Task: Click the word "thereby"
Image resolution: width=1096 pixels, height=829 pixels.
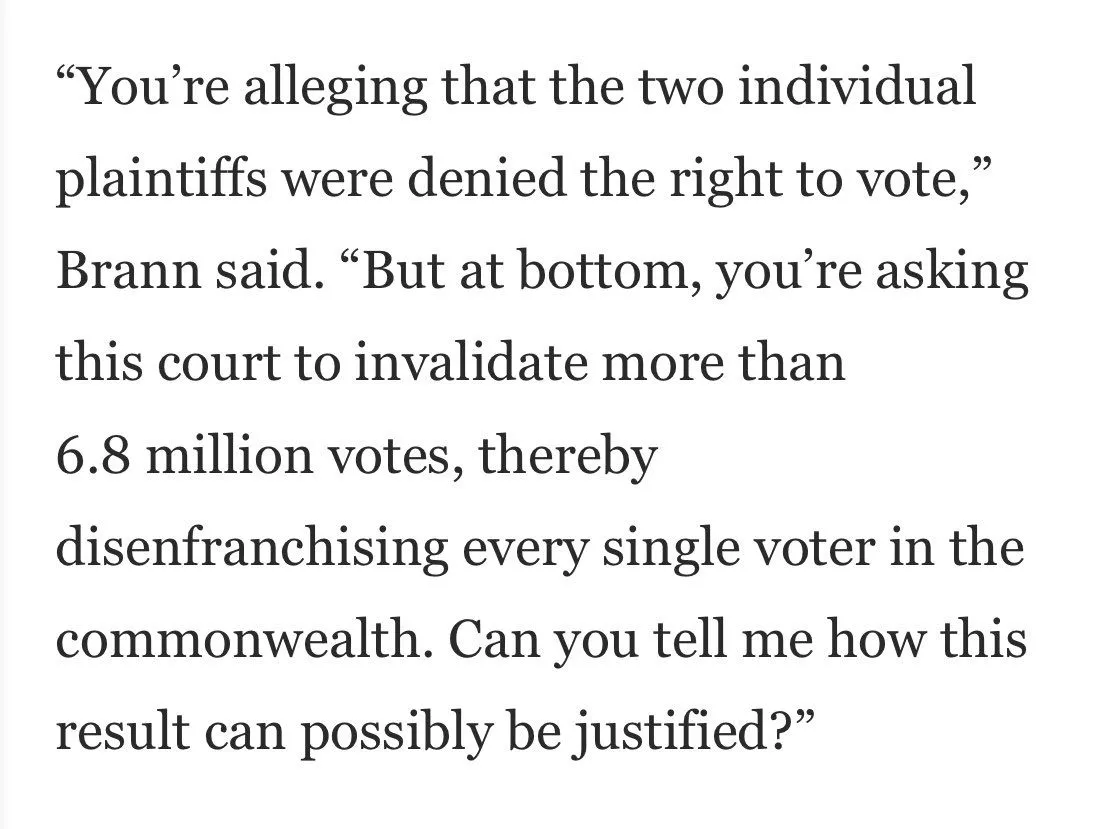Action: click(x=568, y=455)
